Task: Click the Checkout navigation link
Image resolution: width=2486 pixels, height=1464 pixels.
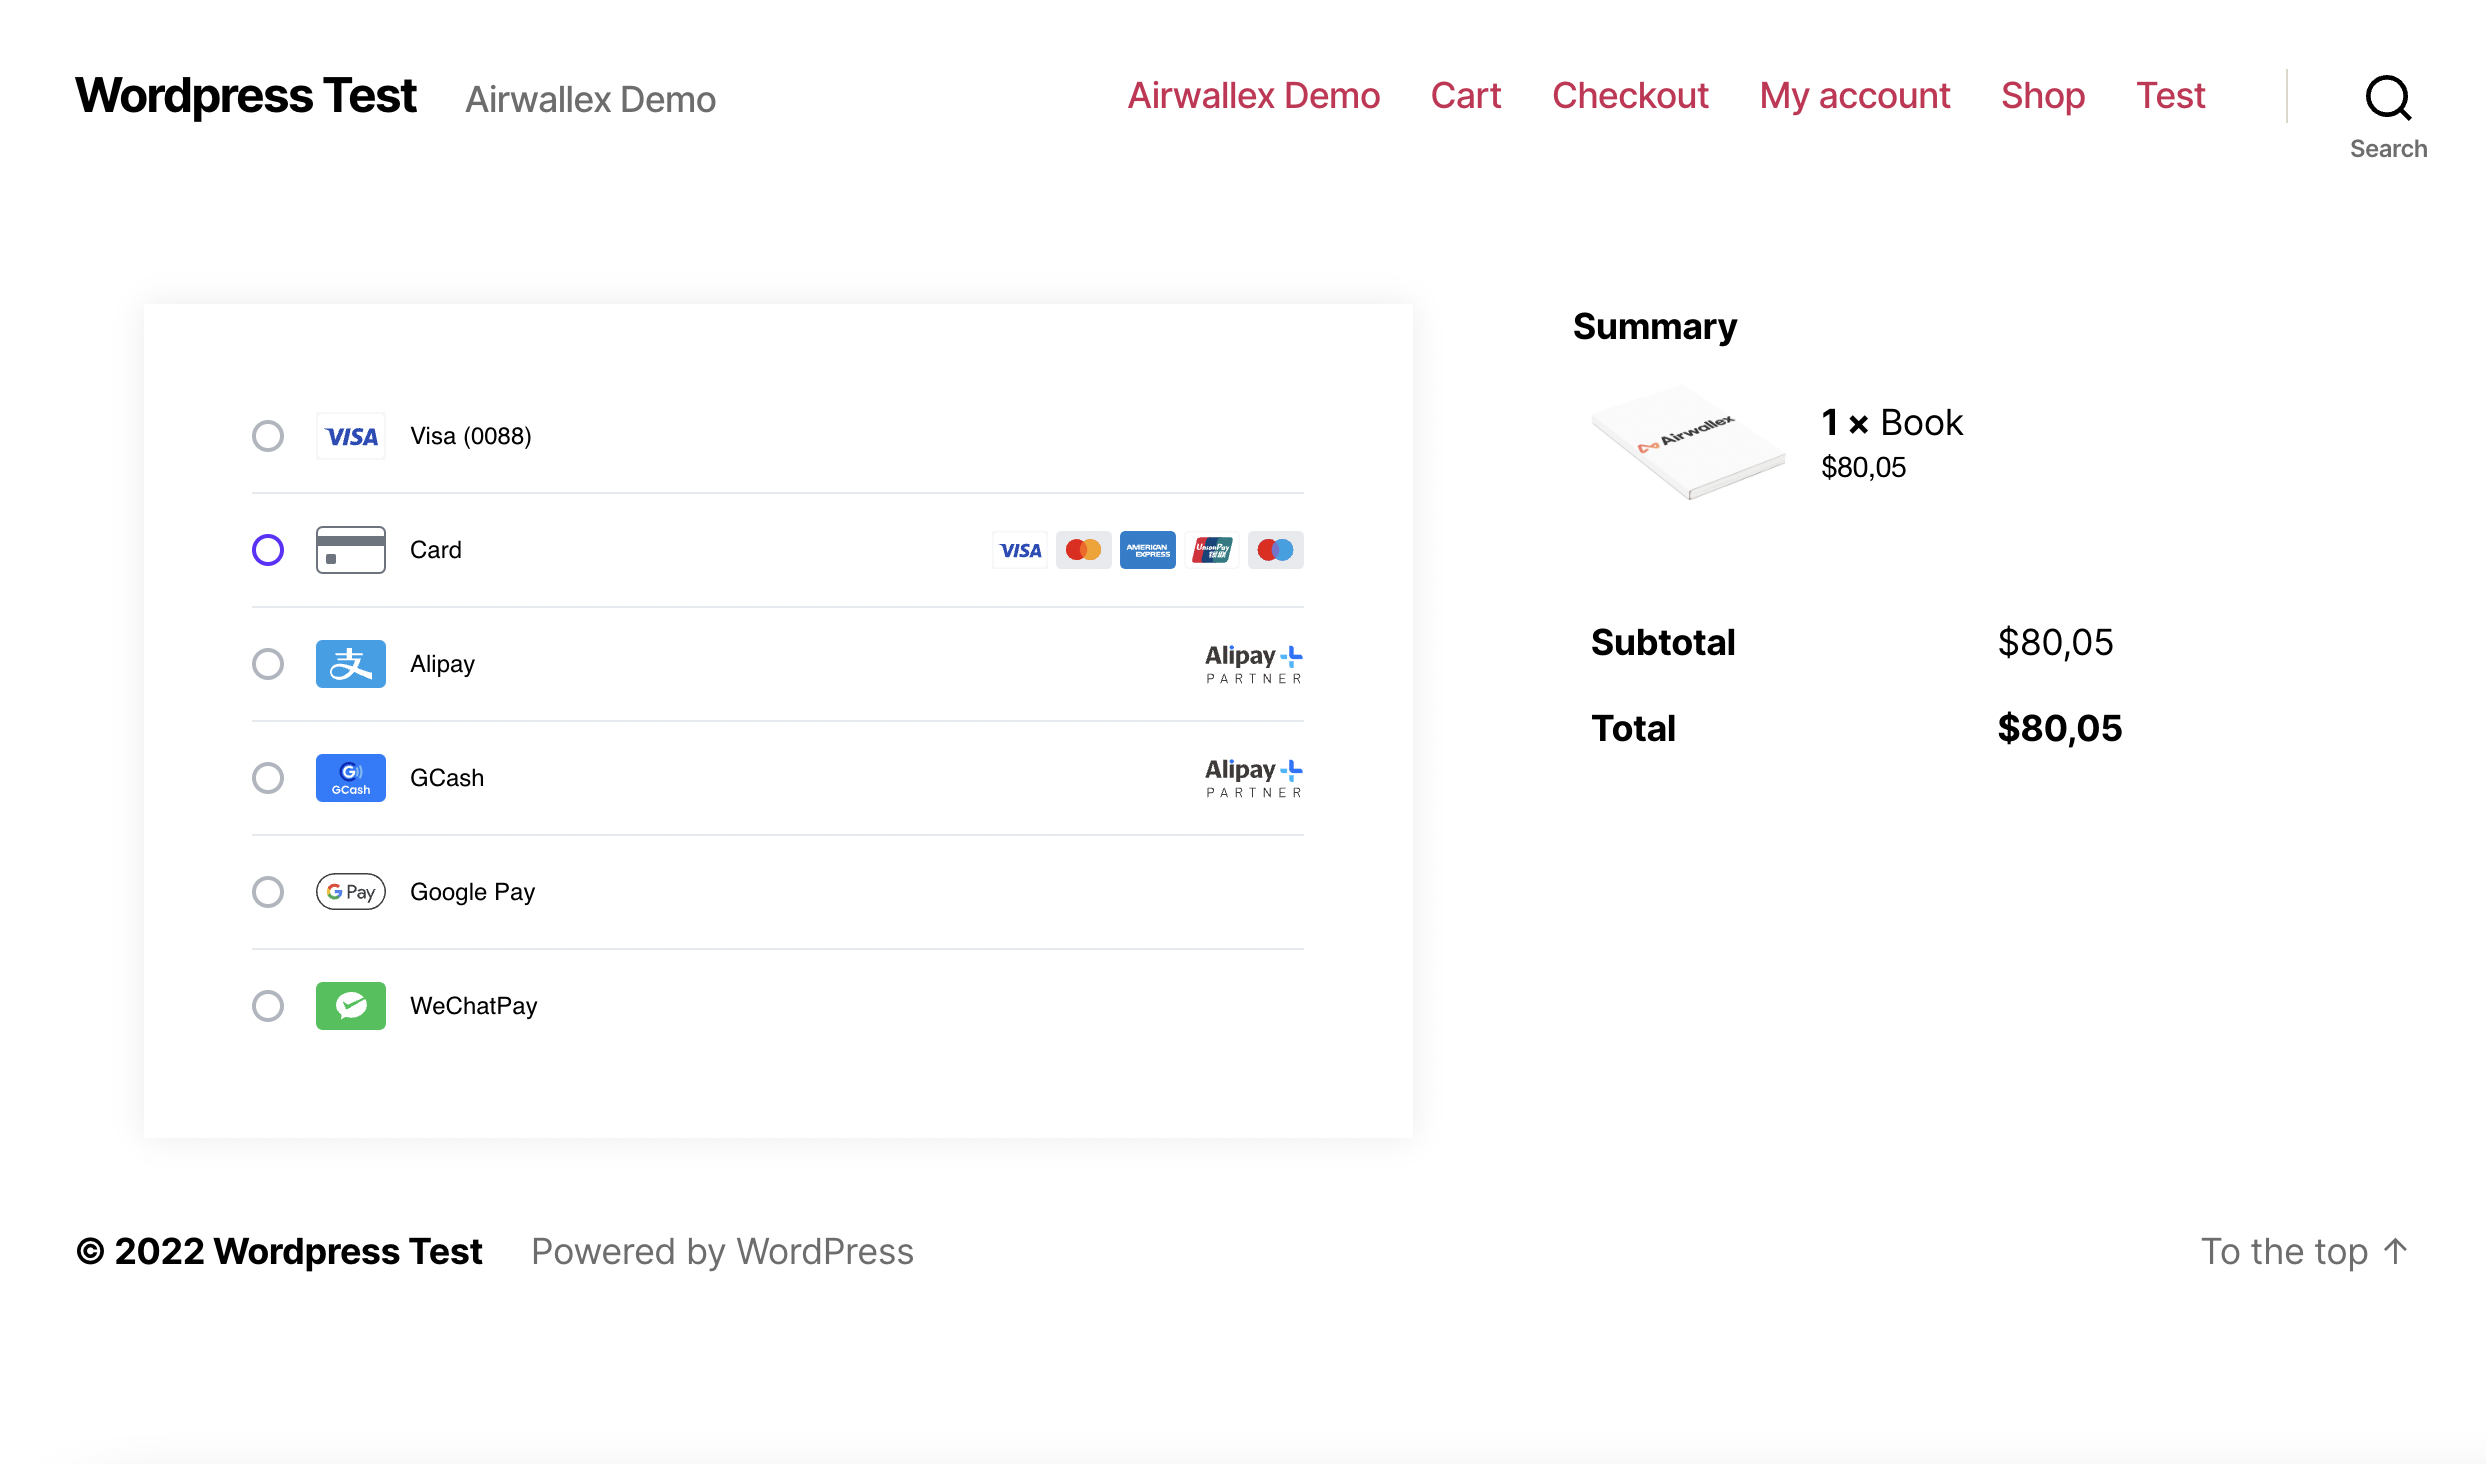Action: pyautogui.click(x=1629, y=96)
